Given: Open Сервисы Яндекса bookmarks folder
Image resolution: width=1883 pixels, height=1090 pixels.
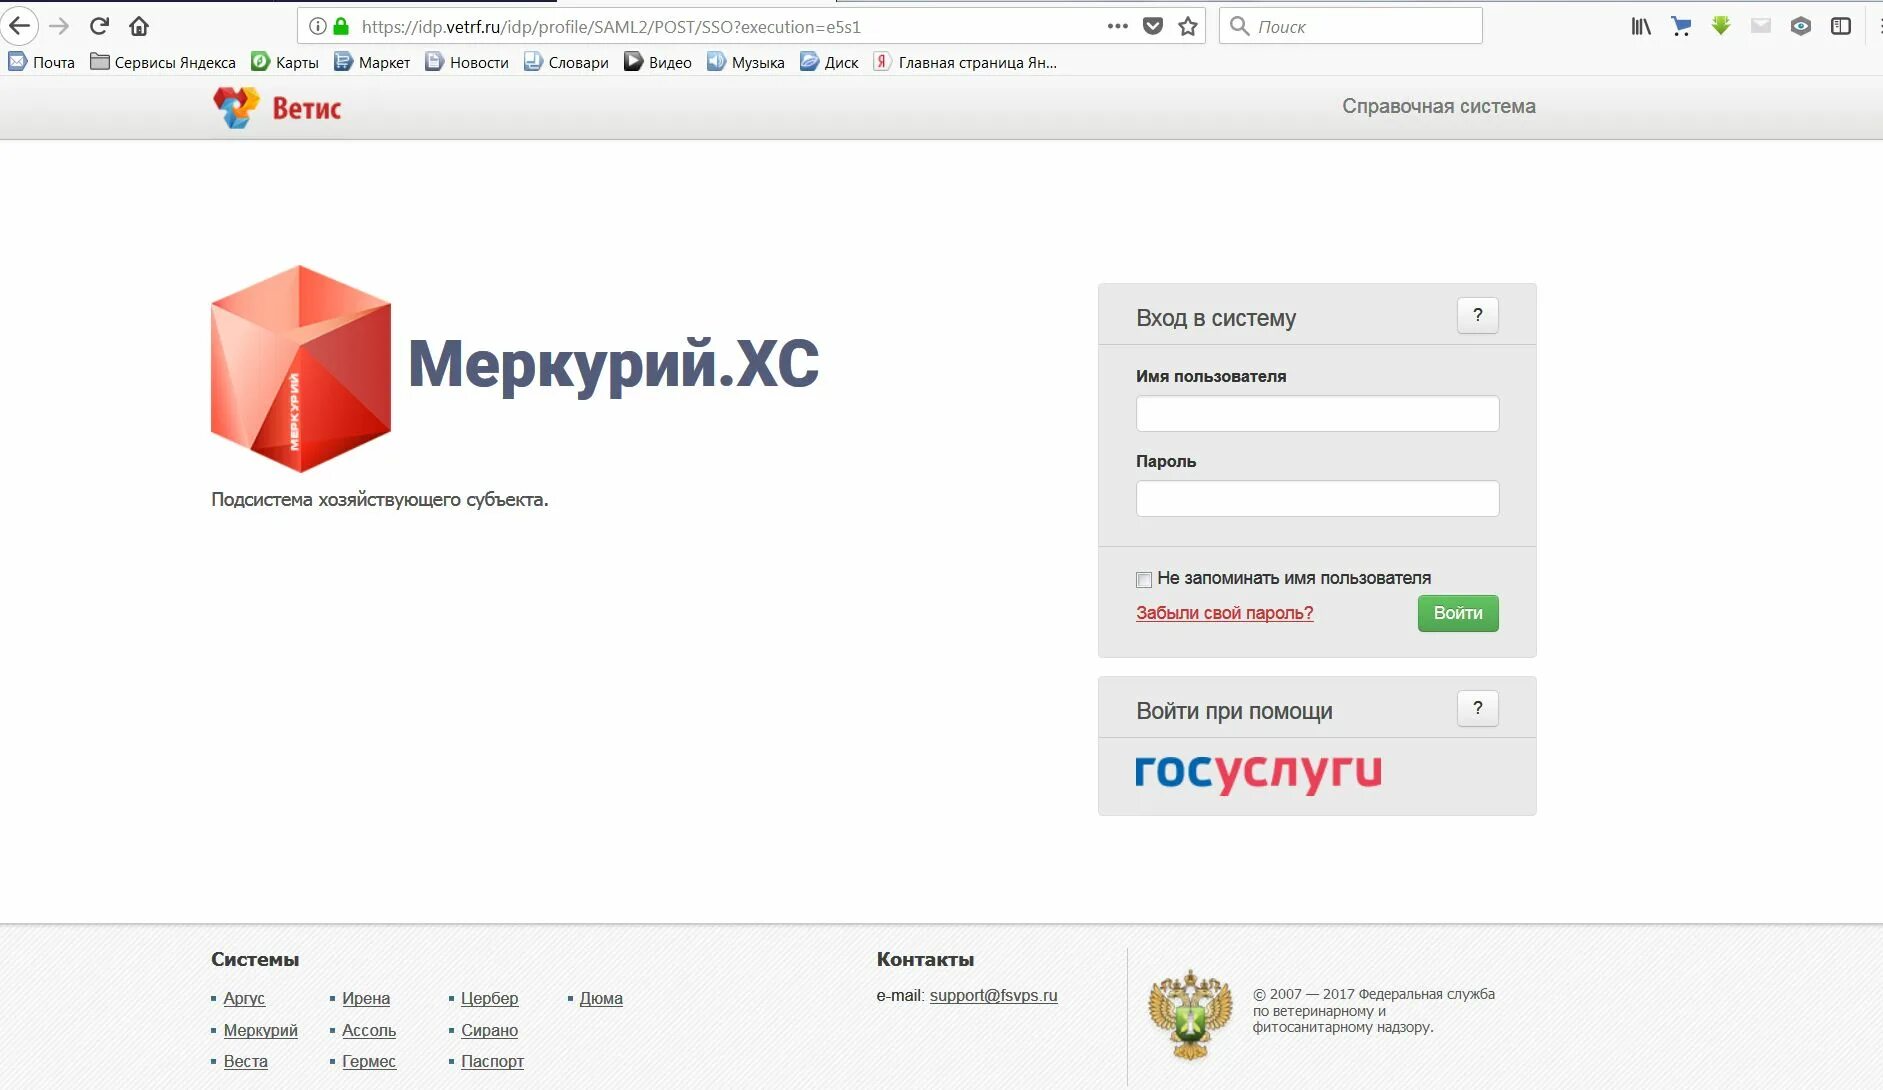Looking at the screenshot, I should click(x=163, y=62).
